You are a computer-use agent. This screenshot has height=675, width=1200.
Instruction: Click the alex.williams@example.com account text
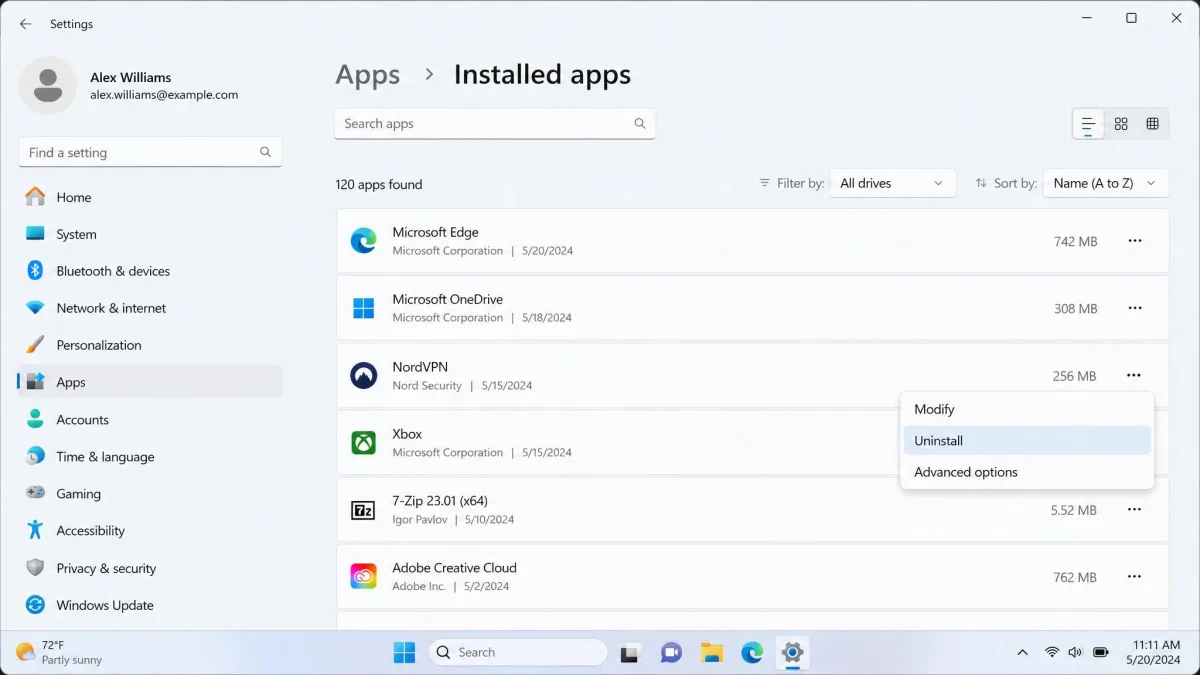click(x=164, y=95)
